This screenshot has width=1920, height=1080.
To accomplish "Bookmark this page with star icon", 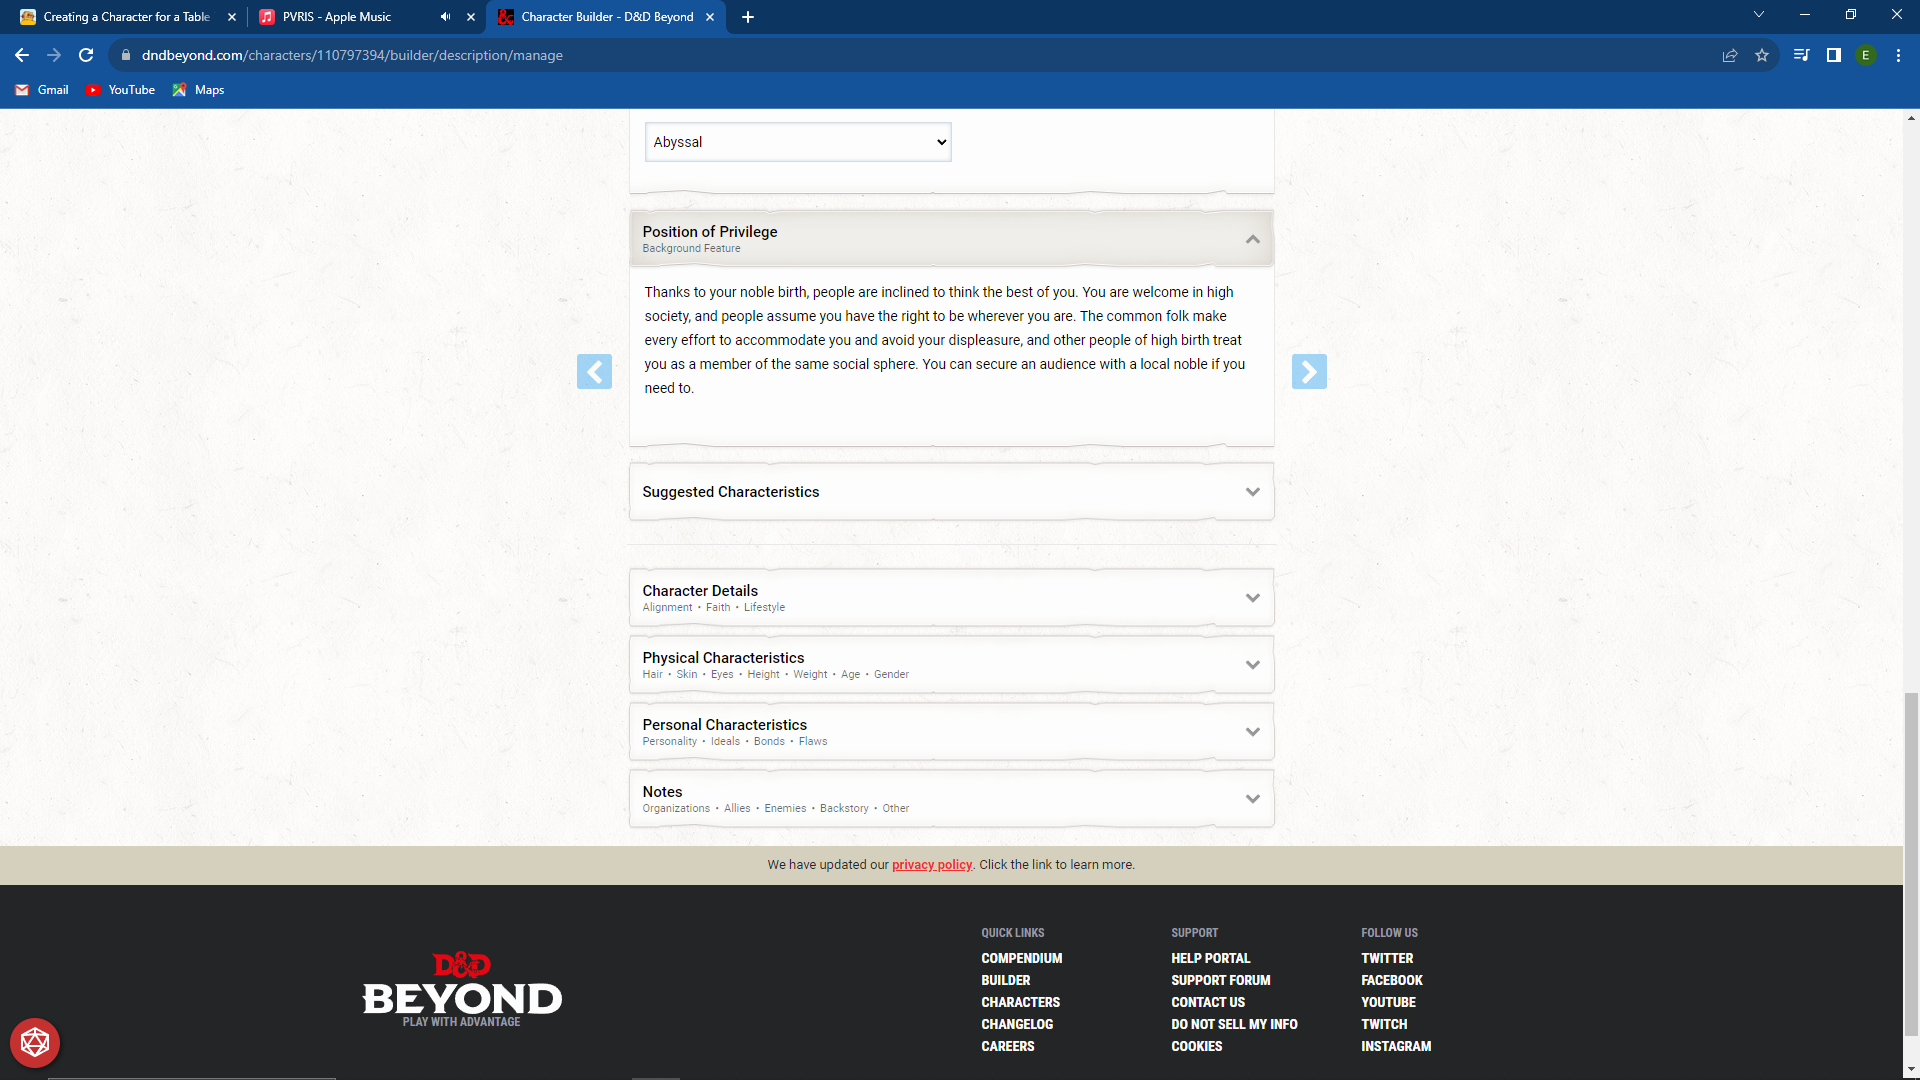I will tap(1762, 55).
